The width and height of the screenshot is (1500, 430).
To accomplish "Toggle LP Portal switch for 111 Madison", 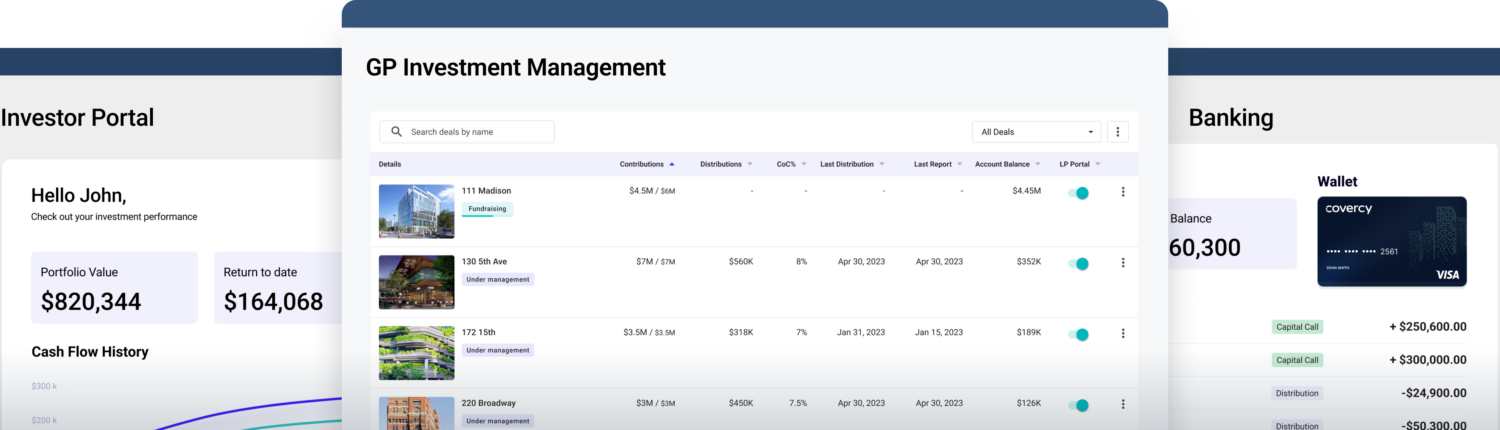I will 1078,193.
